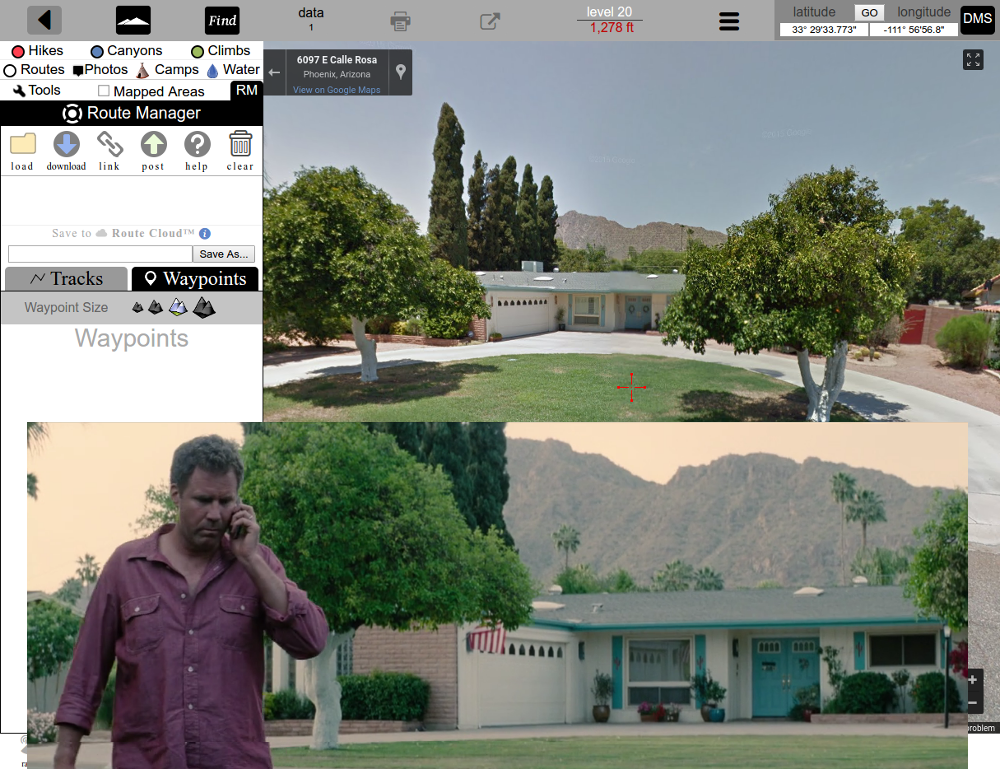This screenshot has width=1000, height=769.
Task: Click the download icon in Route Manager
Action: (66, 145)
